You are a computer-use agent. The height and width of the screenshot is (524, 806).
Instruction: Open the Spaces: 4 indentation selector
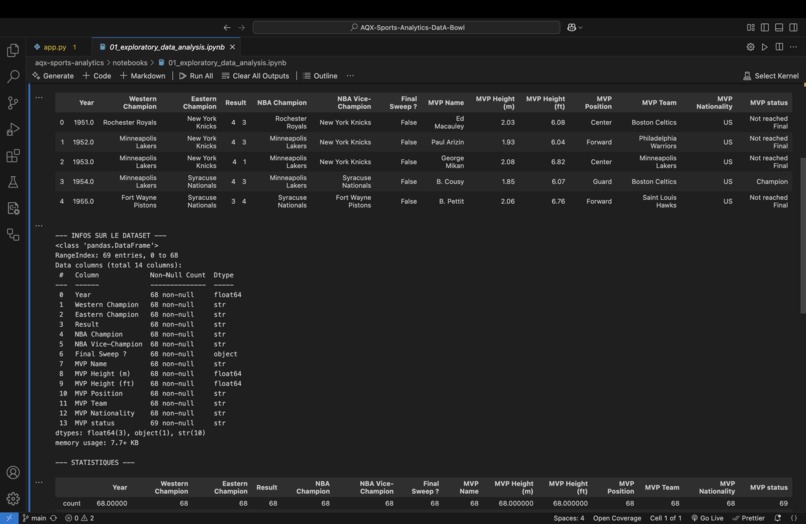pos(569,518)
